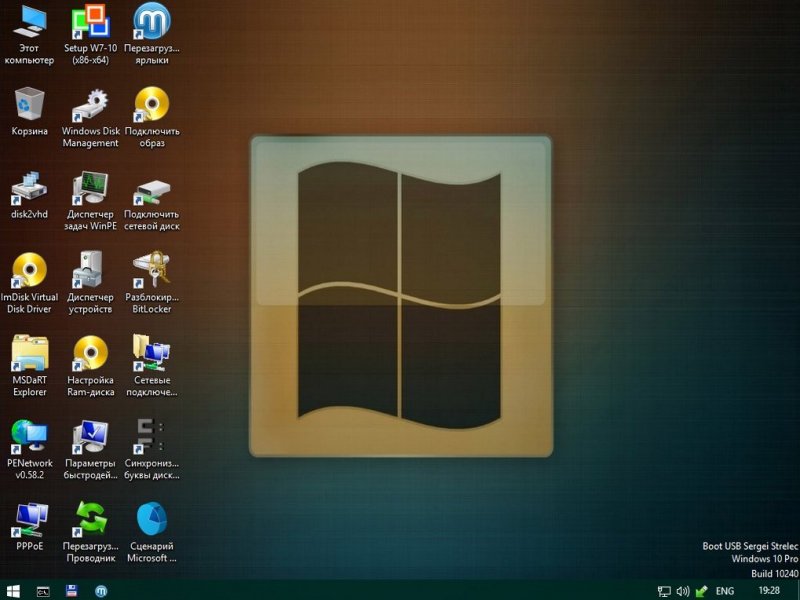This screenshot has width=800, height=600.
Task: Click the volume speaker tray icon
Action: 683,591
